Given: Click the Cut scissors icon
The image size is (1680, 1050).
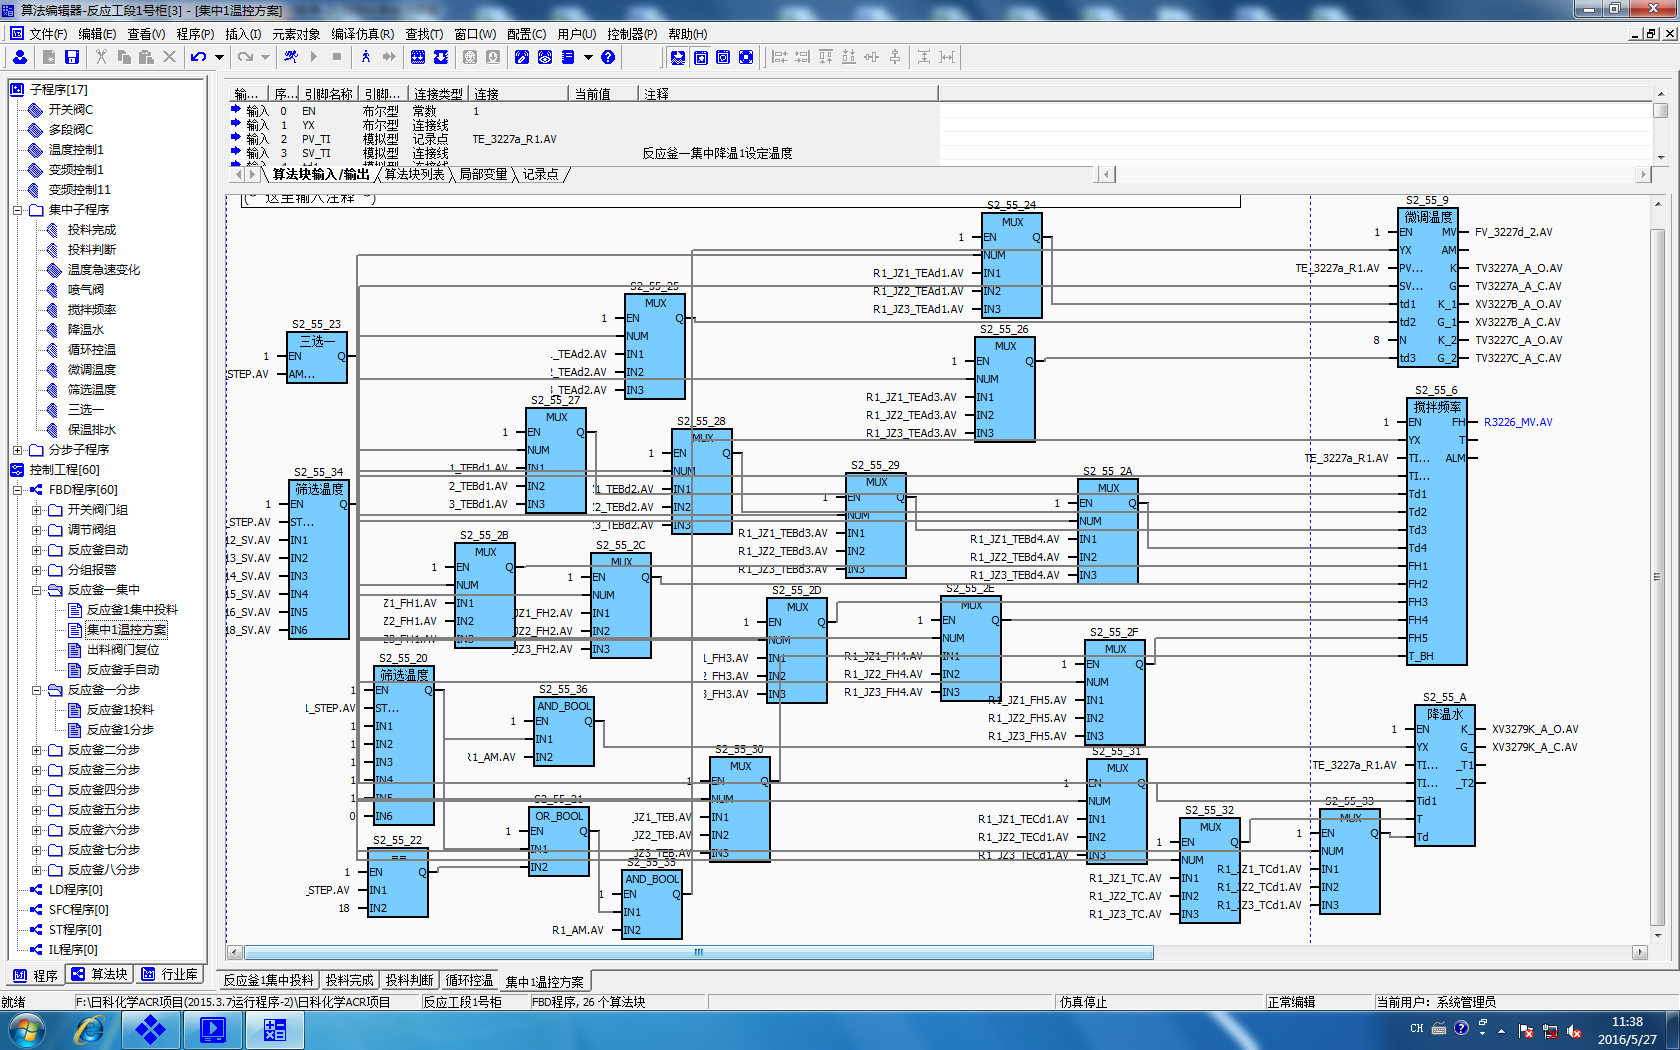Looking at the screenshot, I should click(x=101, y=57).
